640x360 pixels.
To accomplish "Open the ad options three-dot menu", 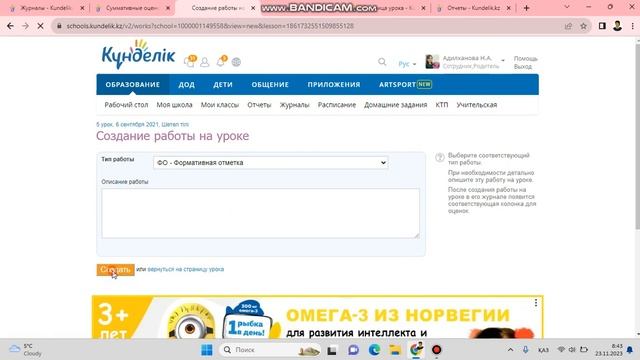I will pos(536,302).
